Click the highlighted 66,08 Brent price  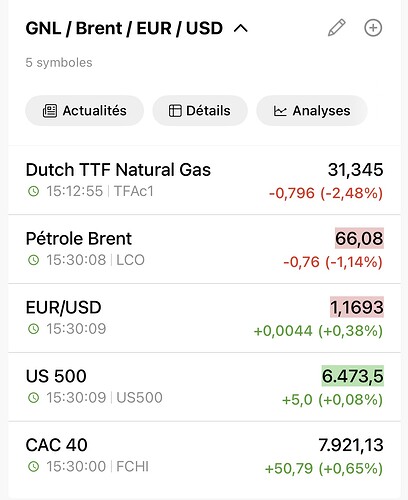click(x=359, y=238)
